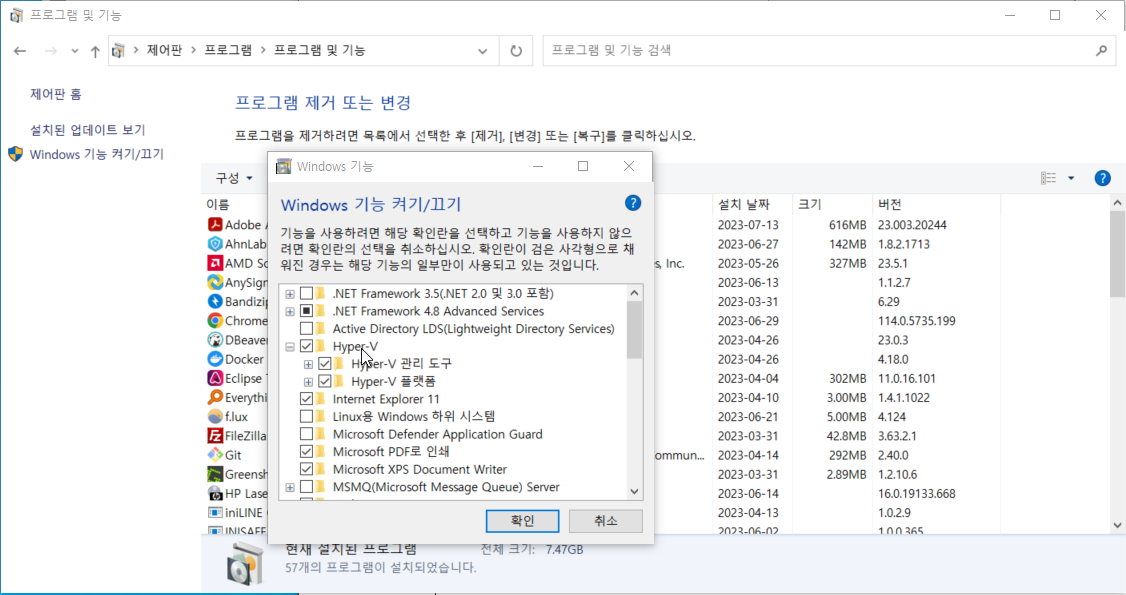The width and height of the screenshot is (1126, 595).
Task: Click the Bandizip blue icon
Action: click(215, 301)
